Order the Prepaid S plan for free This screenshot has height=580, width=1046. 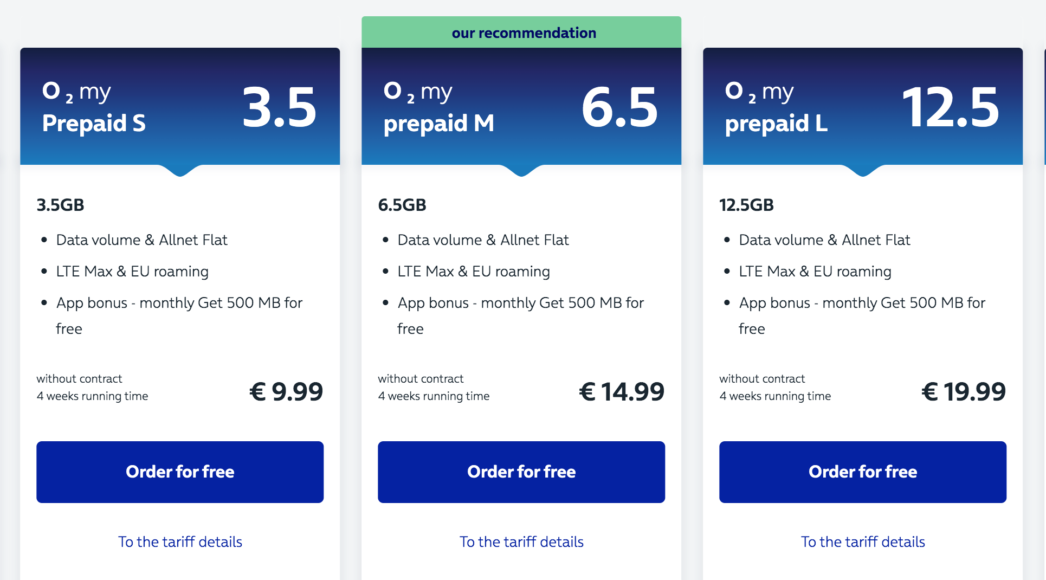tap(180, 471)
